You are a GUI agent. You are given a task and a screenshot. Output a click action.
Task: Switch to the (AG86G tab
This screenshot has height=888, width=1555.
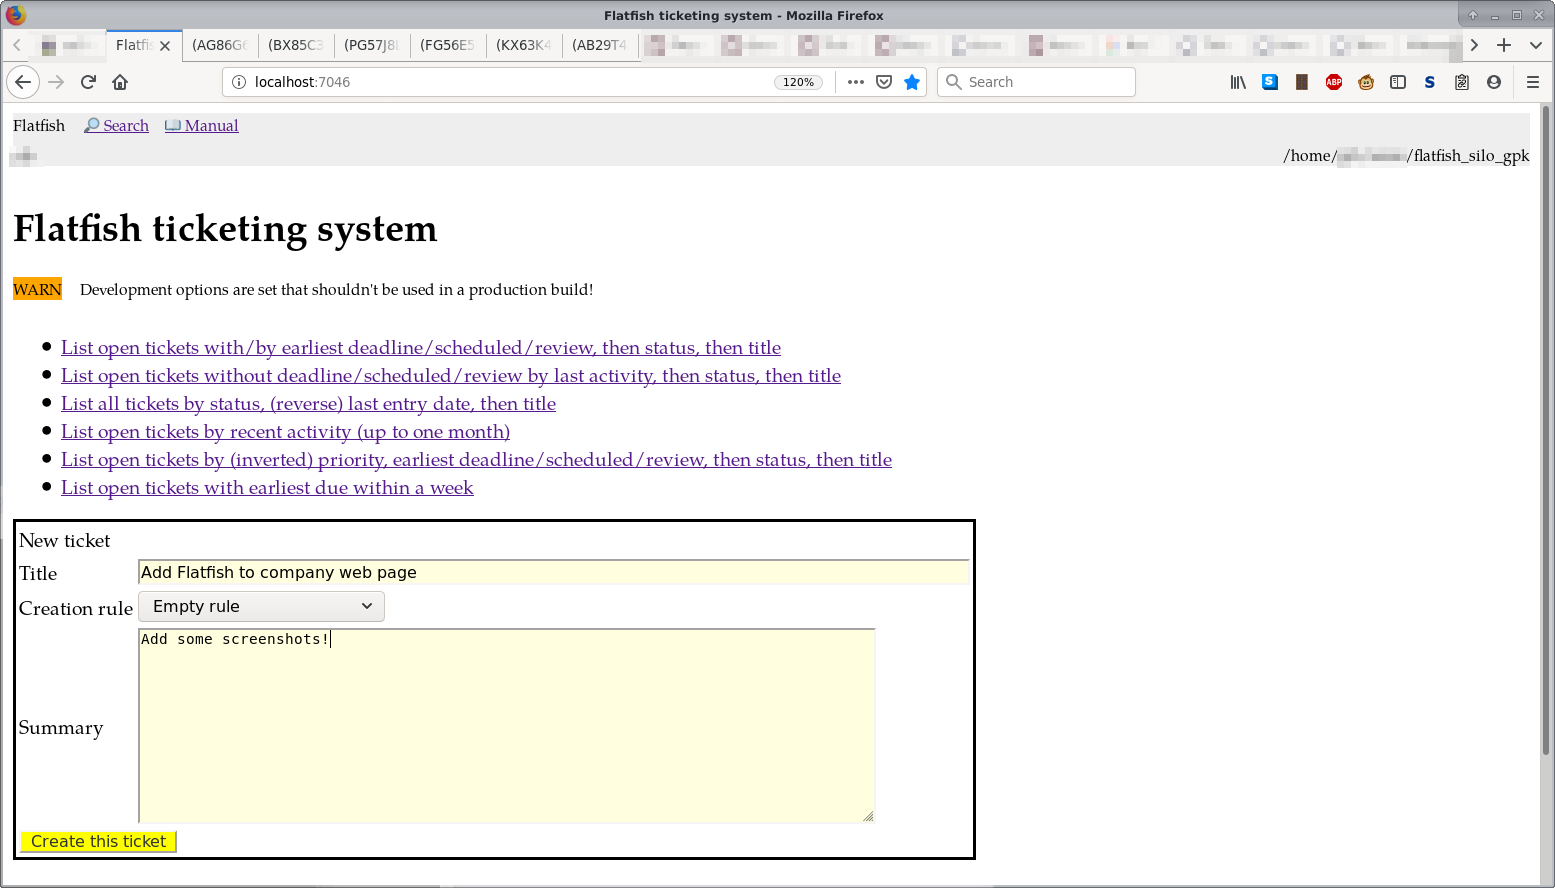[x=219, y=45]
